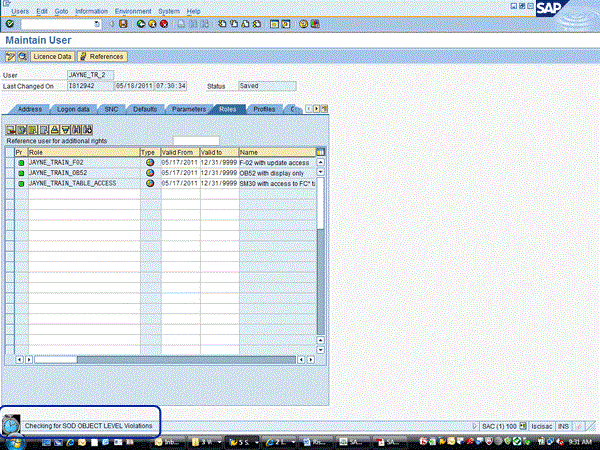The width and height of the screenshot is (600, 450).
Task: Click the References button
Action: click(x=102, y=57)
